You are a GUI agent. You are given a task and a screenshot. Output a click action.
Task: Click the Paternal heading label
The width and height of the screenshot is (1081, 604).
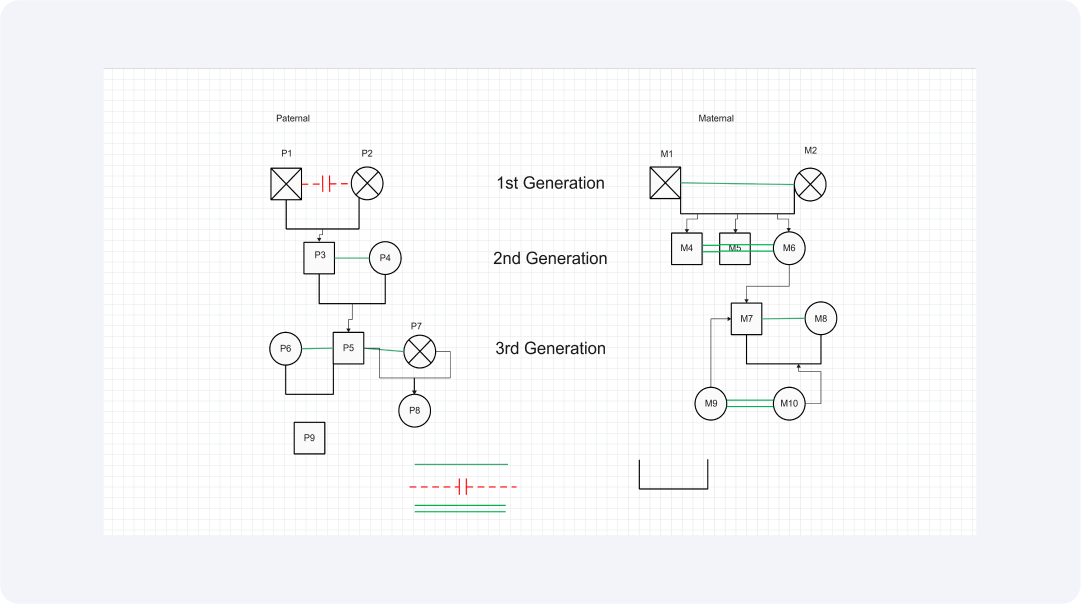click(293, 119)
